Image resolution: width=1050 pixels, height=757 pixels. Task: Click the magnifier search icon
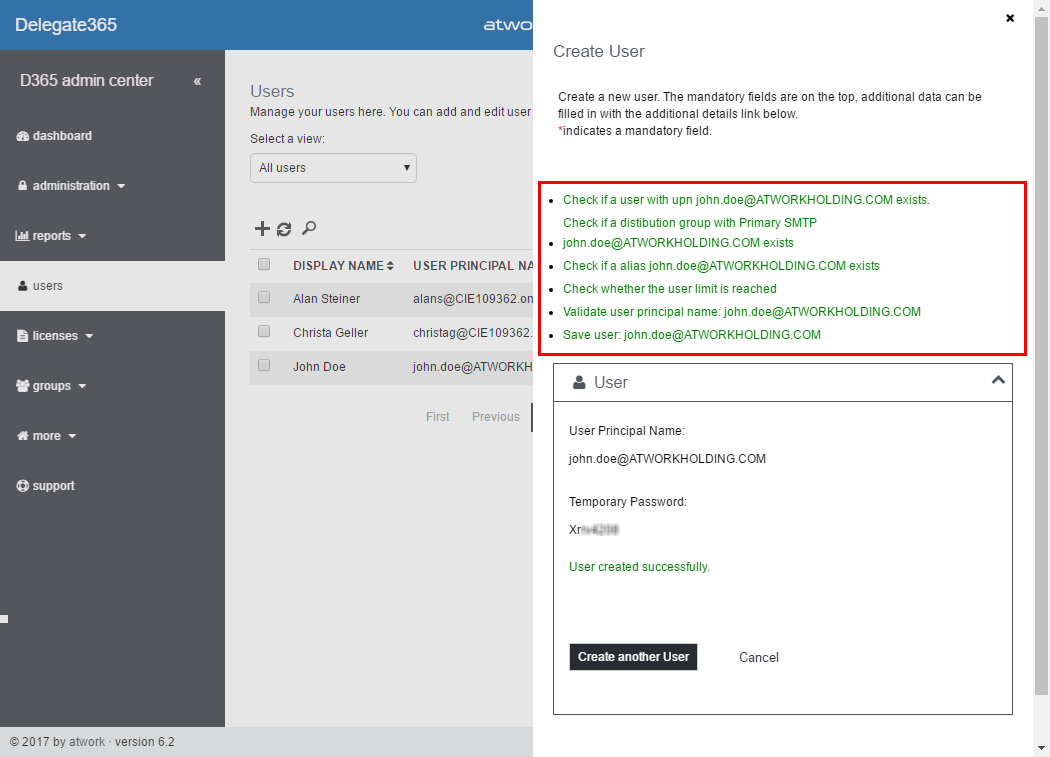point(309,229)
